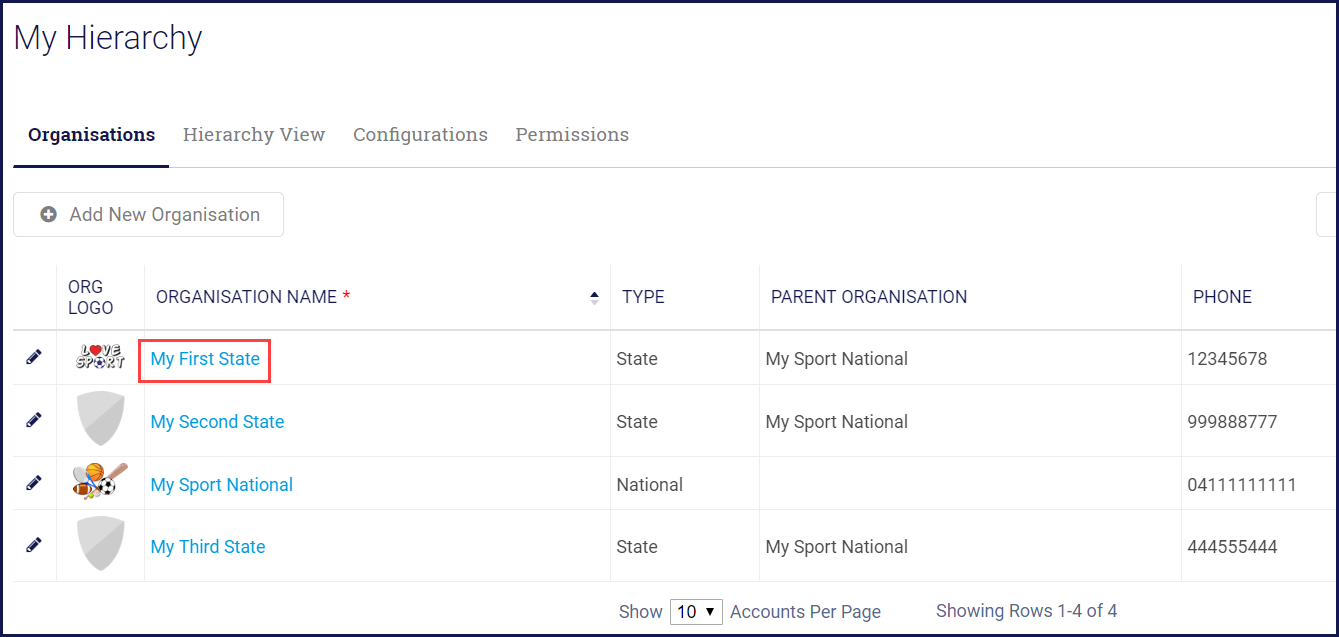Open the My Third State link

[208, 547]
